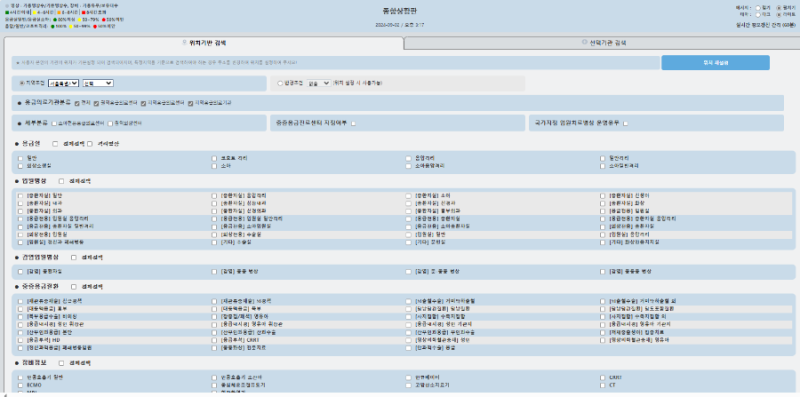Check 외상소생실 checkbox
800x397 pixels.
pyautogui.click(x=20, y=166)
